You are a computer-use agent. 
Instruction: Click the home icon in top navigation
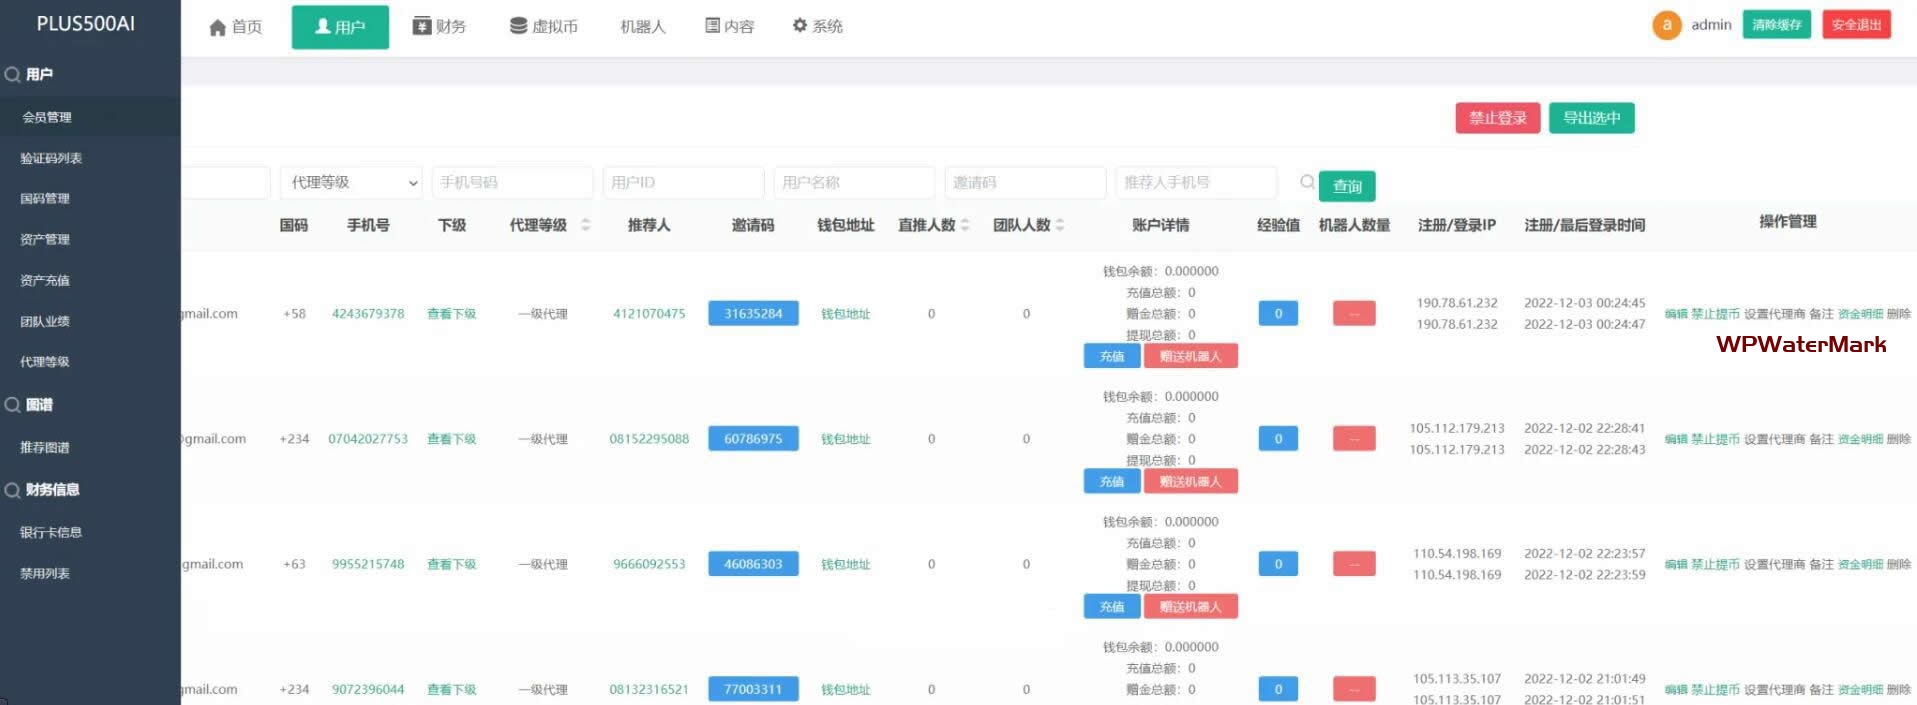(x=217, y=27)
